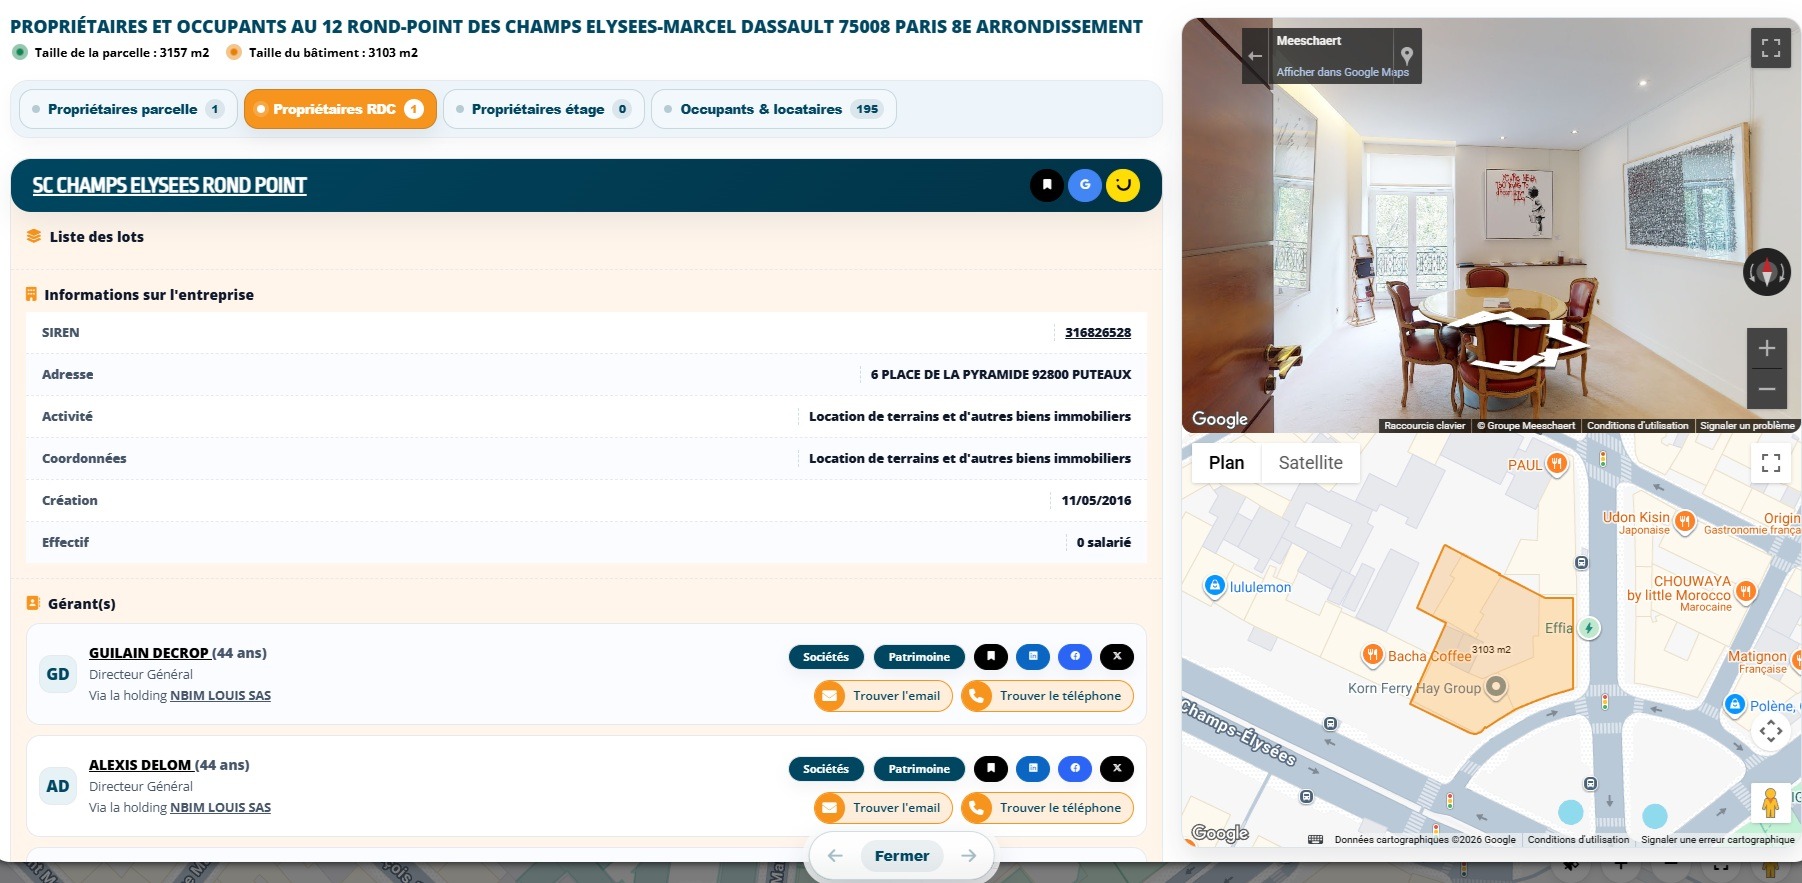
Task: Click the address 6 PLACE DE LA PYRAMIDE text
Action: [x=1001, y=375]
